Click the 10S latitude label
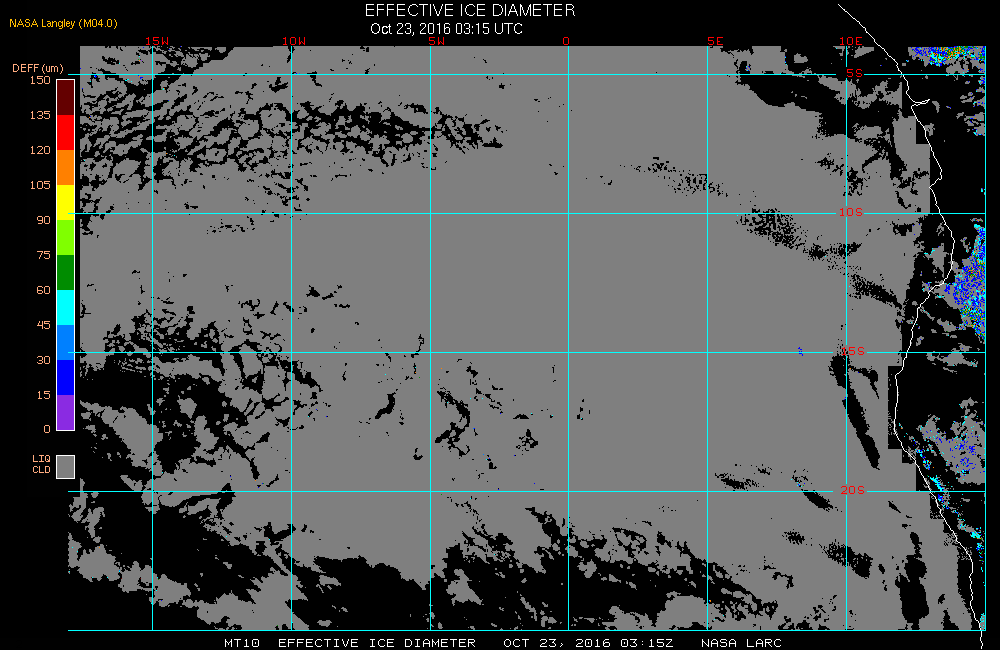The height and width of the screenshot is (650, 1000). click(850, 212)
